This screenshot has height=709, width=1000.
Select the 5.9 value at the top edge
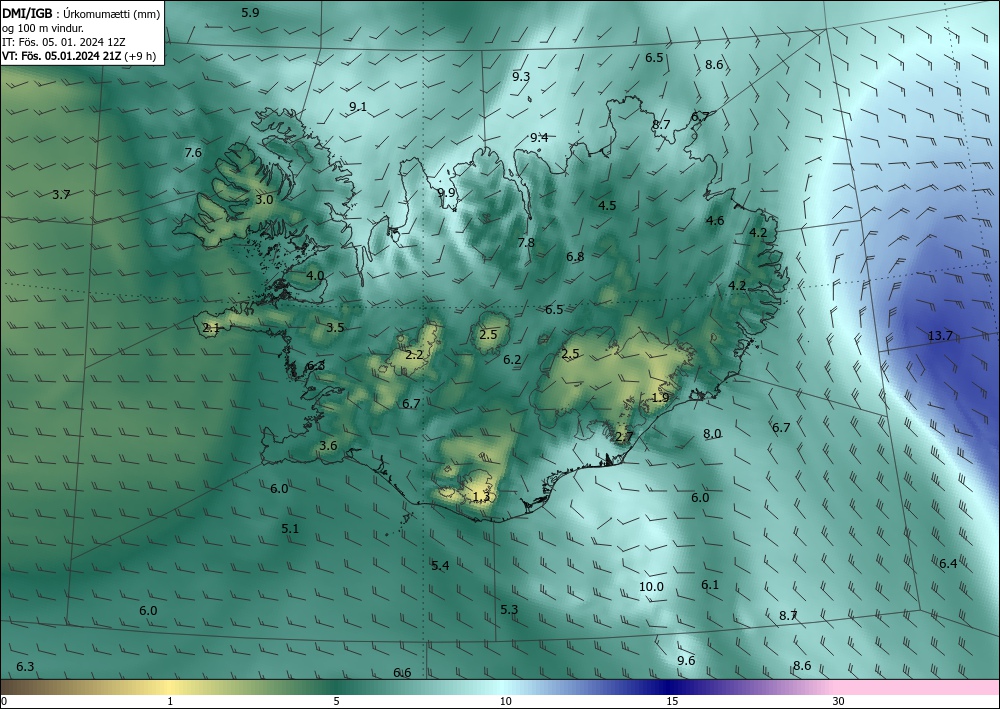click(x=250, y=12)
